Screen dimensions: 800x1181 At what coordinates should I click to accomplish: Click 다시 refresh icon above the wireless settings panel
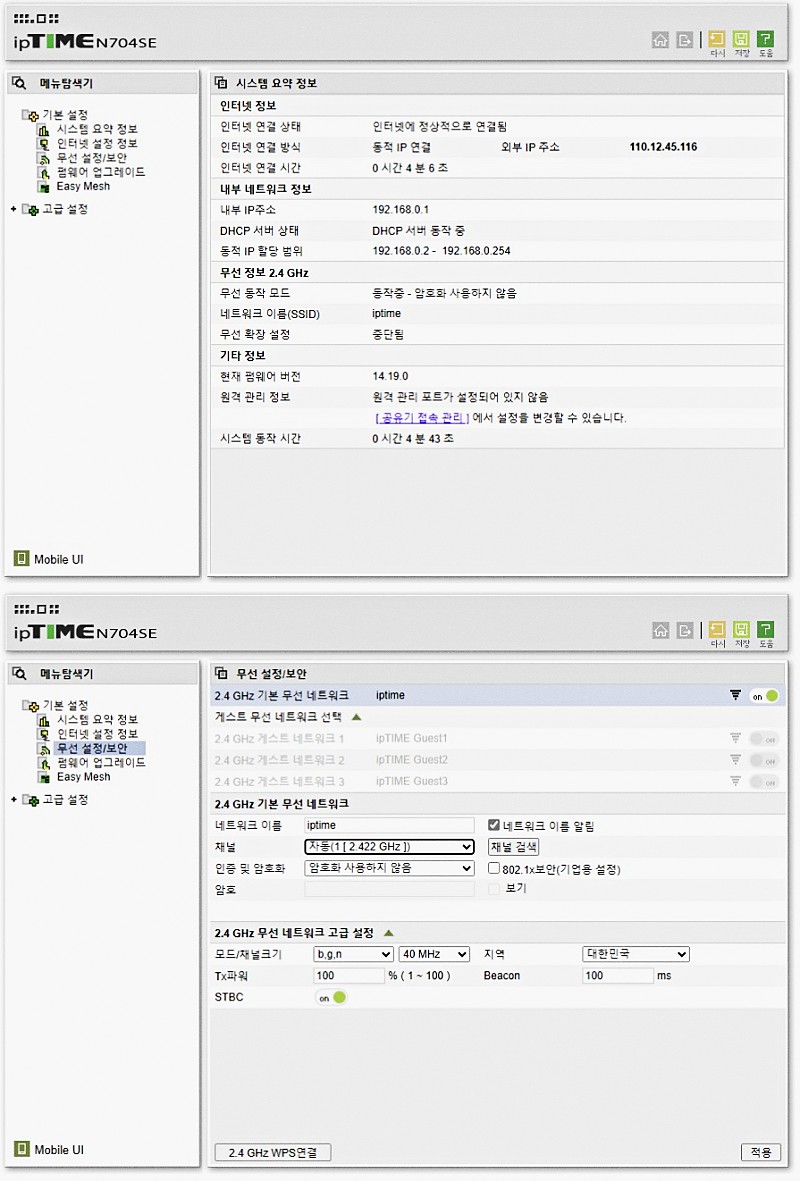tap(717, 630)
